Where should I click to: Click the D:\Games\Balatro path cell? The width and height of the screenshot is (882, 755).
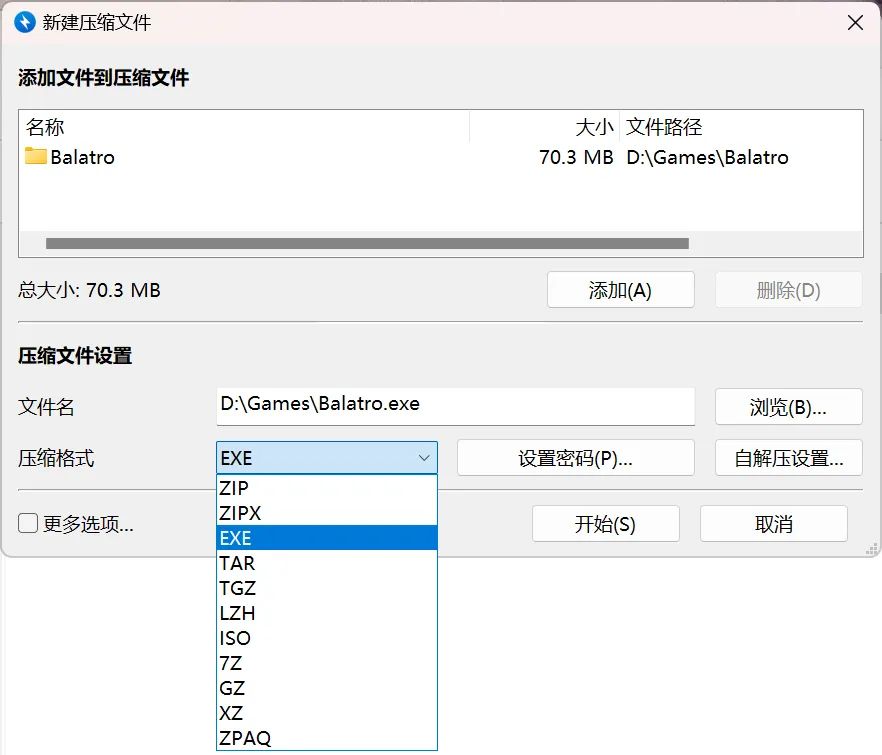[707, 157]
